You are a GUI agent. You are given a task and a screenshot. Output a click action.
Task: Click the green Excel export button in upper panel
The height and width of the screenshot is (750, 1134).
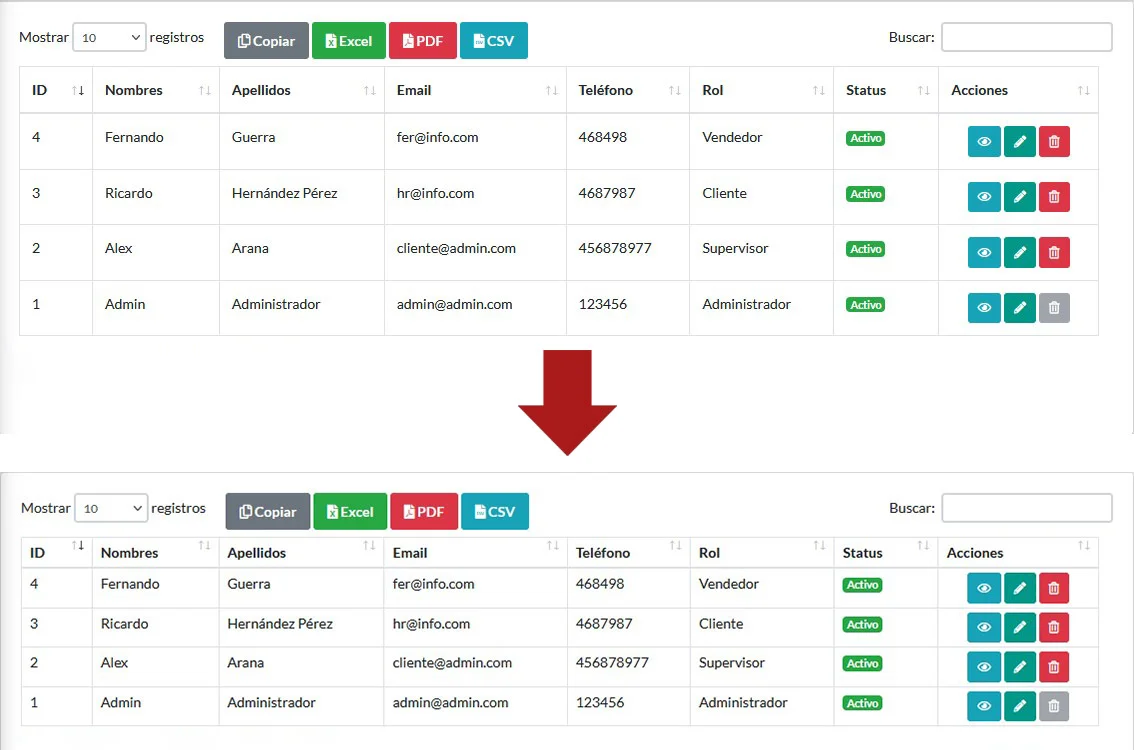pyautogui.click(x=348, y=41)
